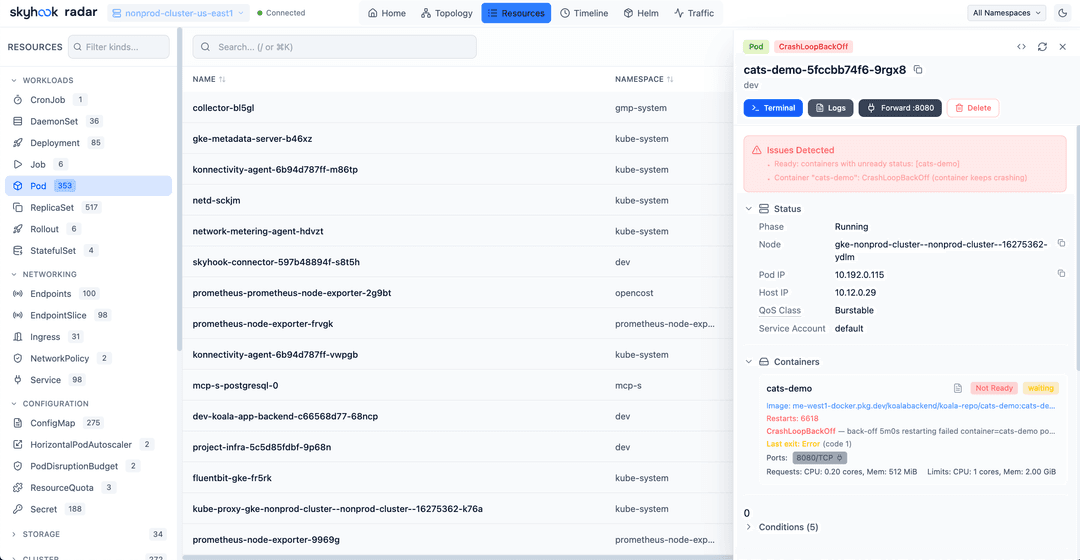1080x560 pixels.
Task: Click the container image link
Action: pyautogui.click(x=911, y=406)
